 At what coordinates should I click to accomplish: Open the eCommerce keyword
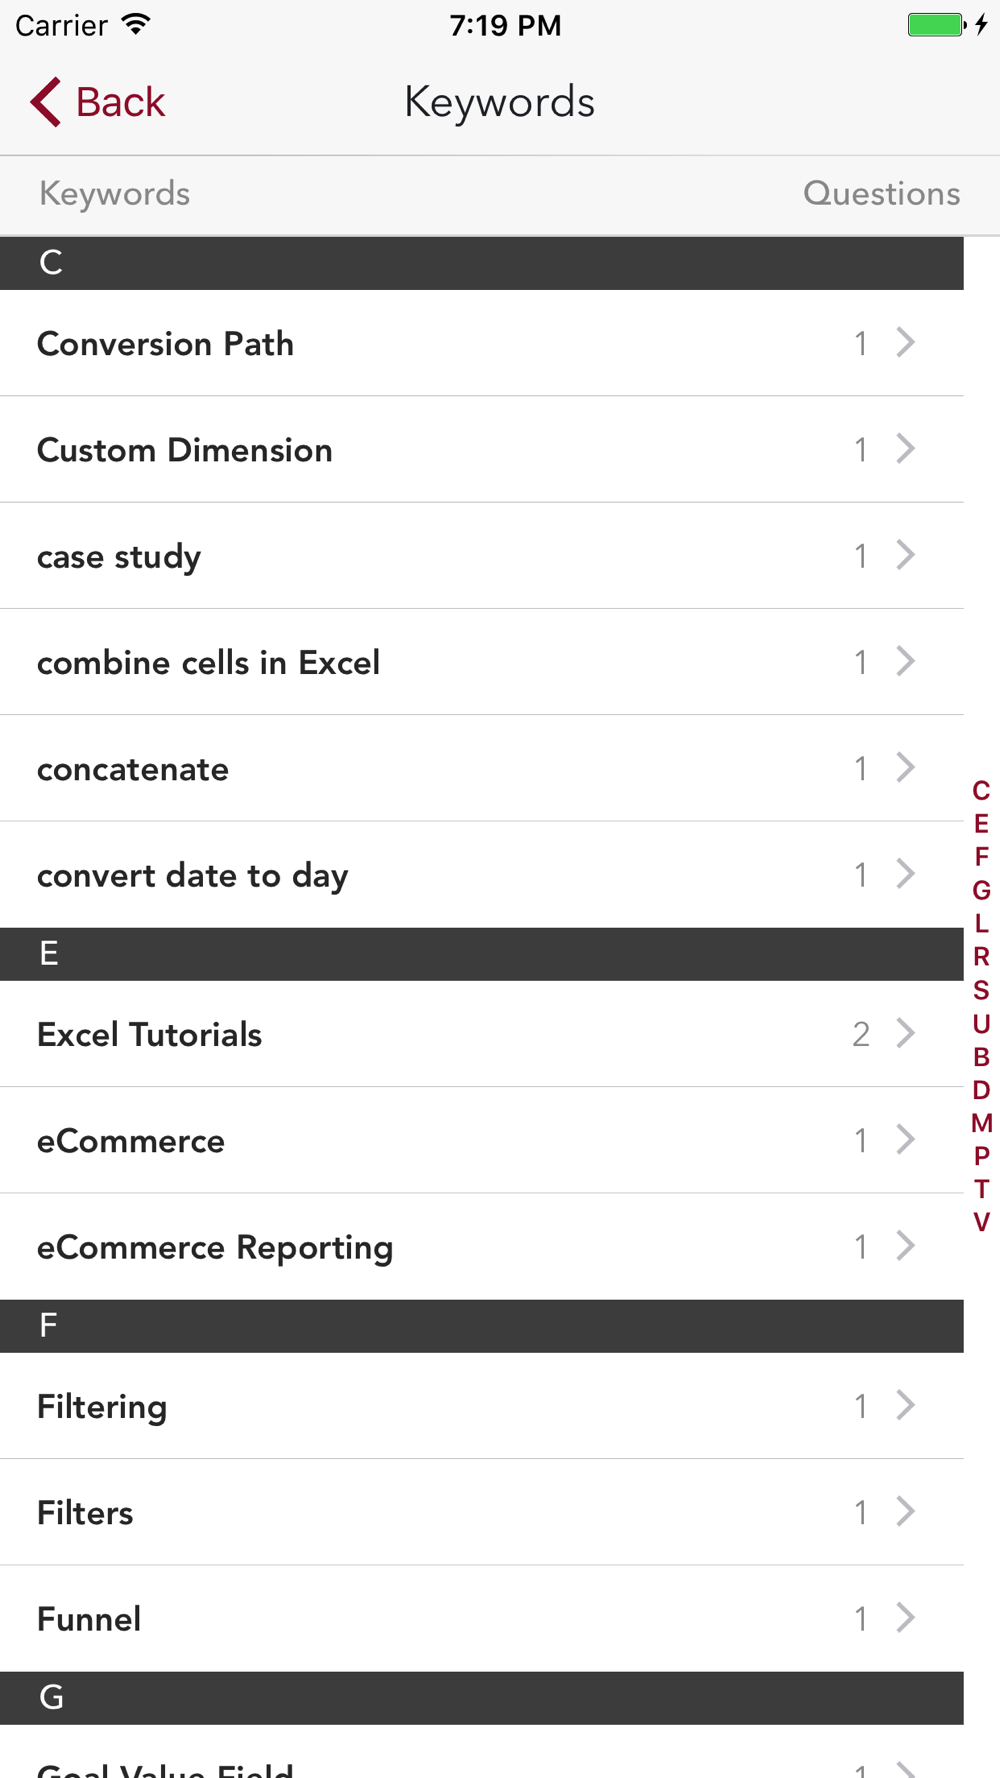[x=482, y=1140]
